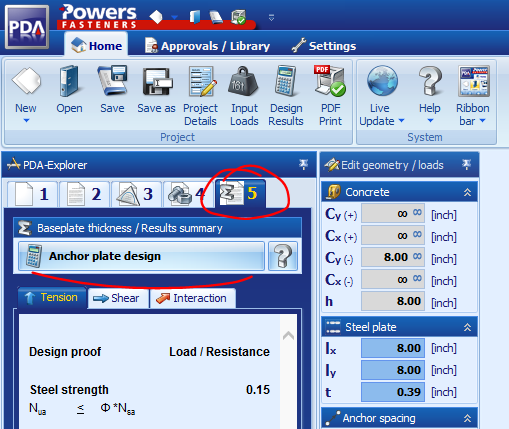Switch to the Tension results tab
This screenshot has width=509, height=429.
(52, 297)
